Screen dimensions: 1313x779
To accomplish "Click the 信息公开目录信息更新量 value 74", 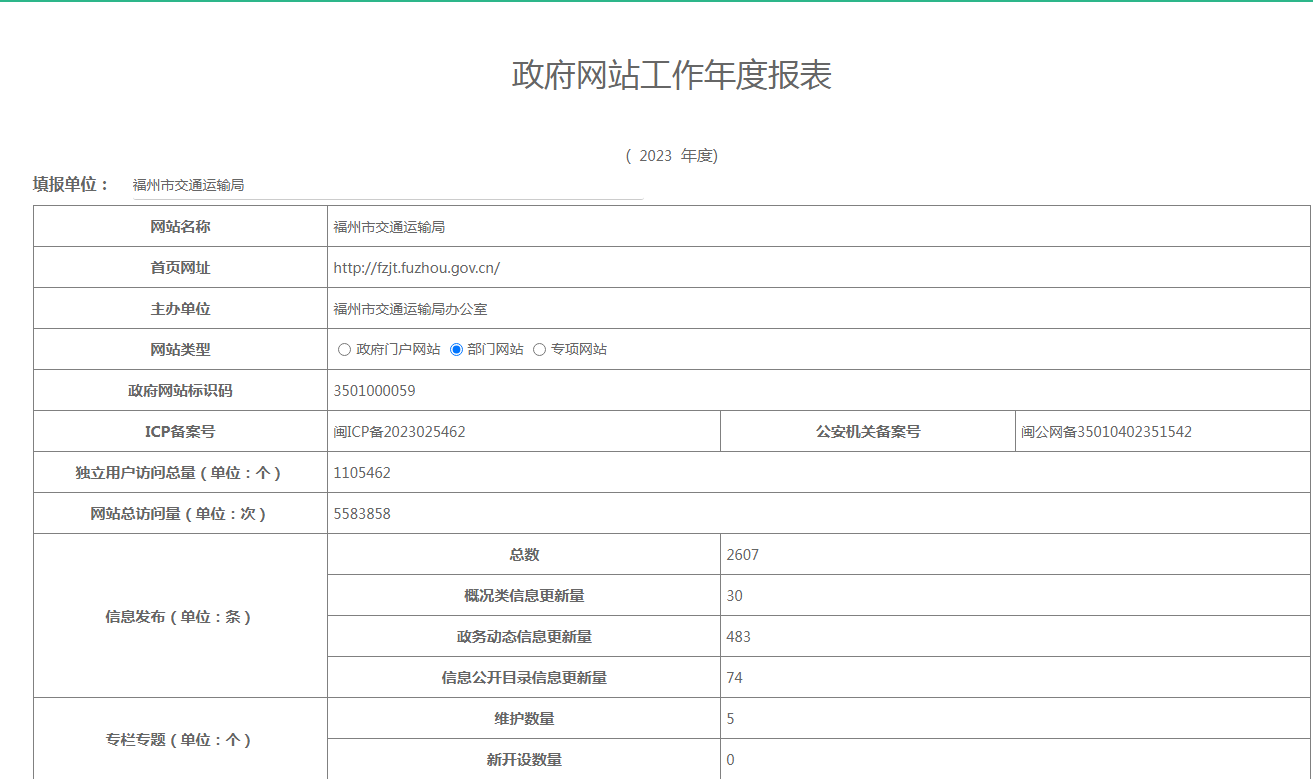I will tap(735, 678).
